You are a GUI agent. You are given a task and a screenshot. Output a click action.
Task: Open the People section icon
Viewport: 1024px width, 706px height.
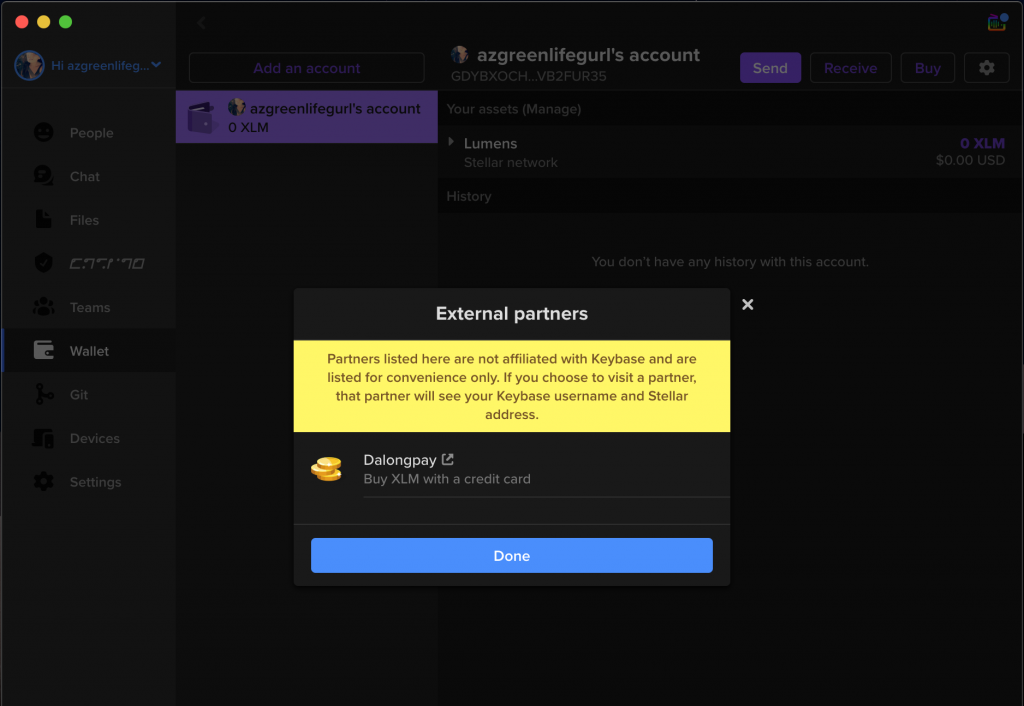click(x=44, y=133)
